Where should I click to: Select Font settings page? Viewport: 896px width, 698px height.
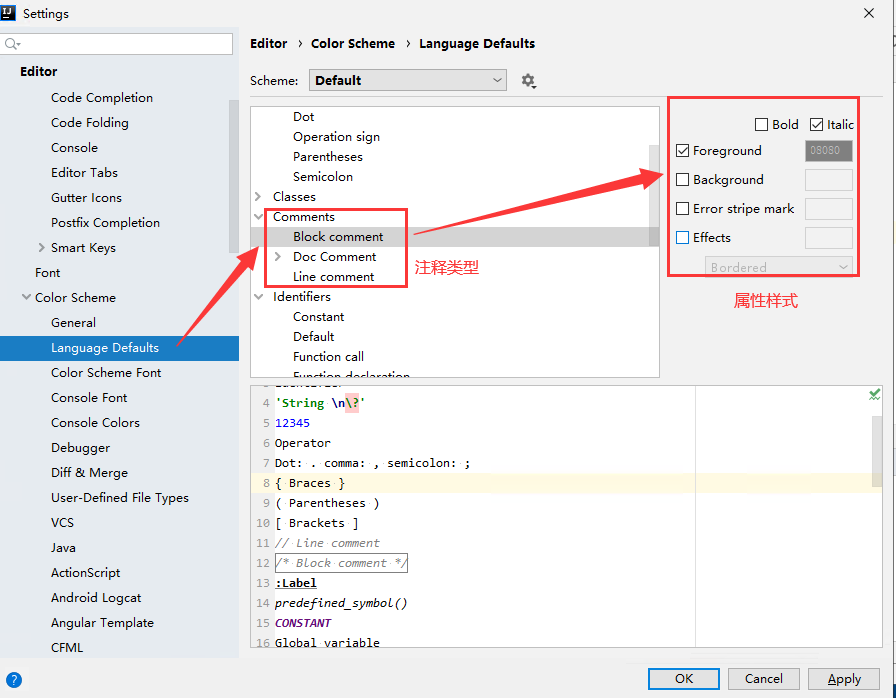pos(47,272)
